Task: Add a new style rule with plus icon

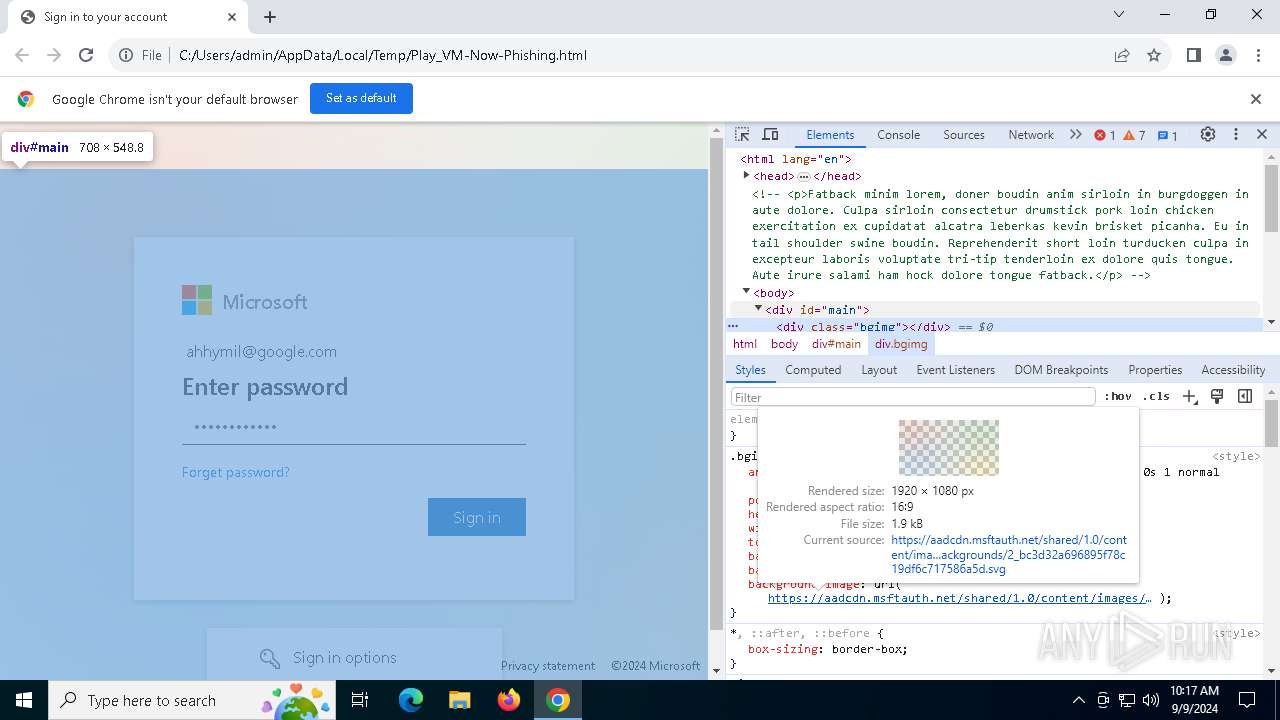Action: pyautogui.click(x=1189, y=397)
